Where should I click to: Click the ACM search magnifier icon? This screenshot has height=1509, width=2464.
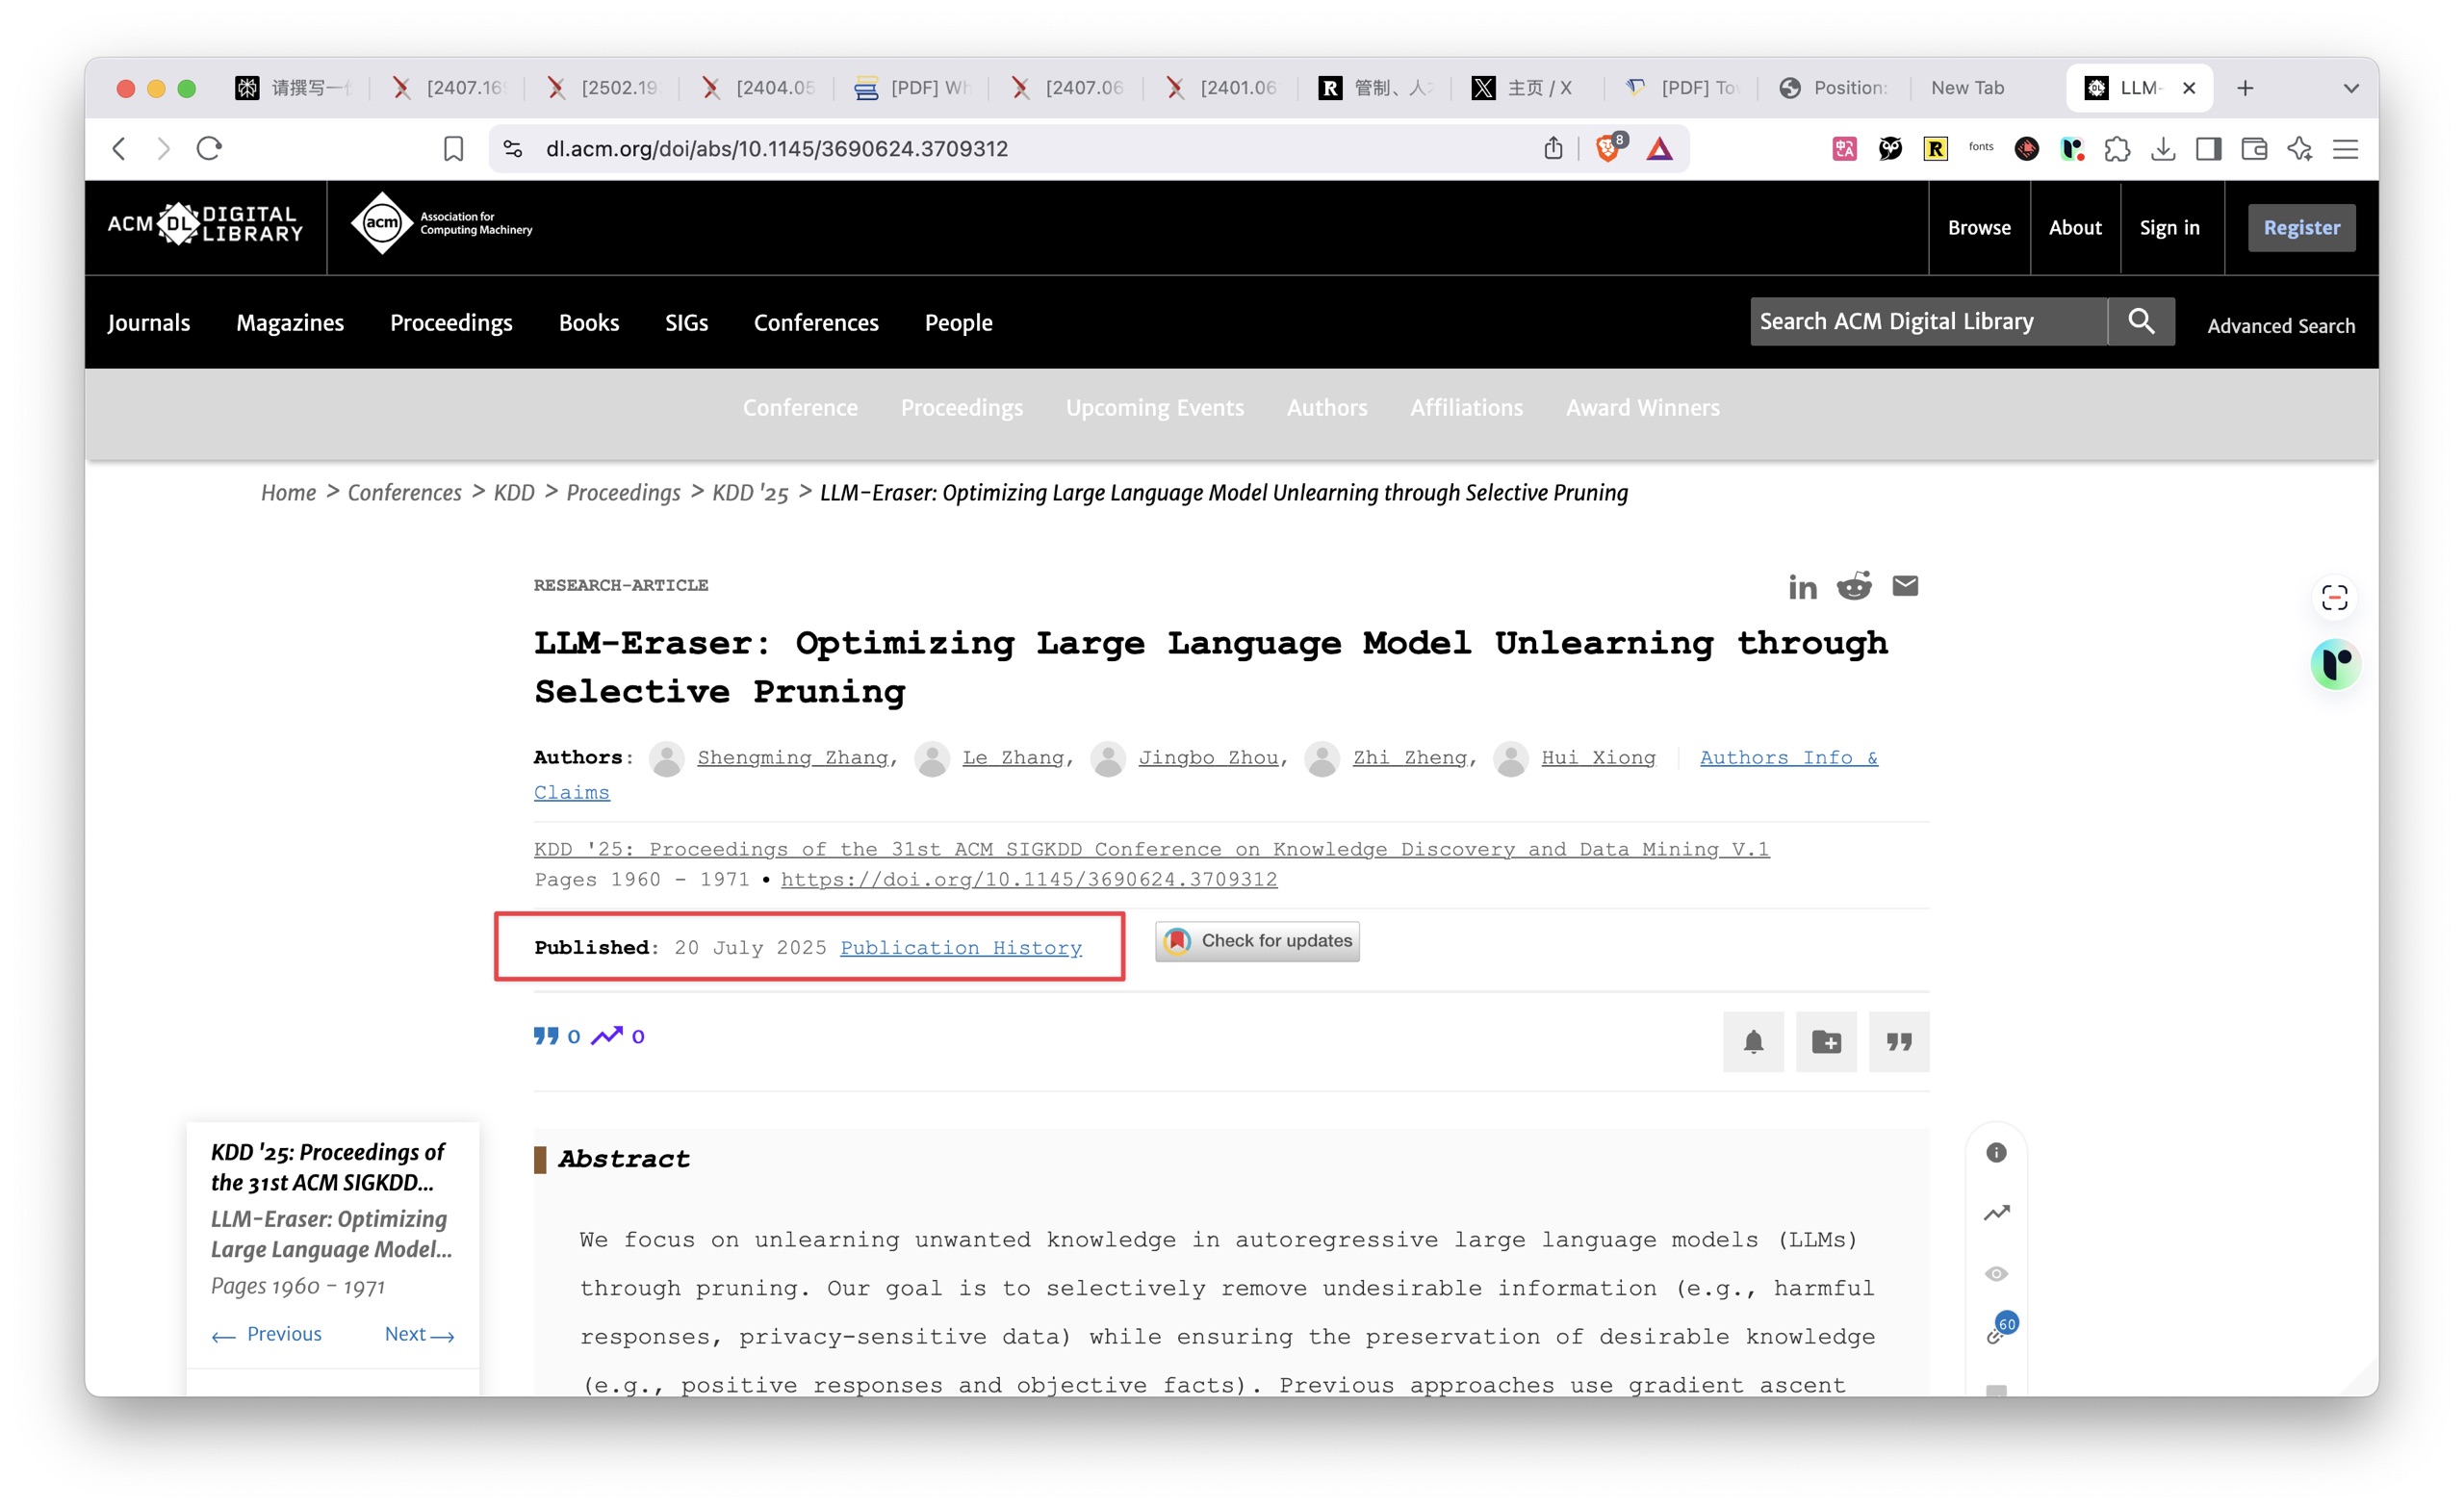tap(2141, 321)
